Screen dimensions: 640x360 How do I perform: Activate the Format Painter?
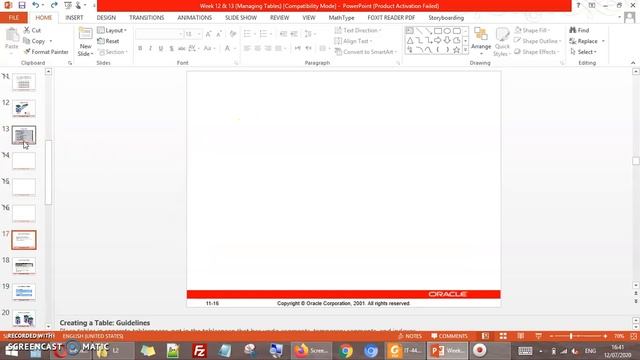pos(46,52)
